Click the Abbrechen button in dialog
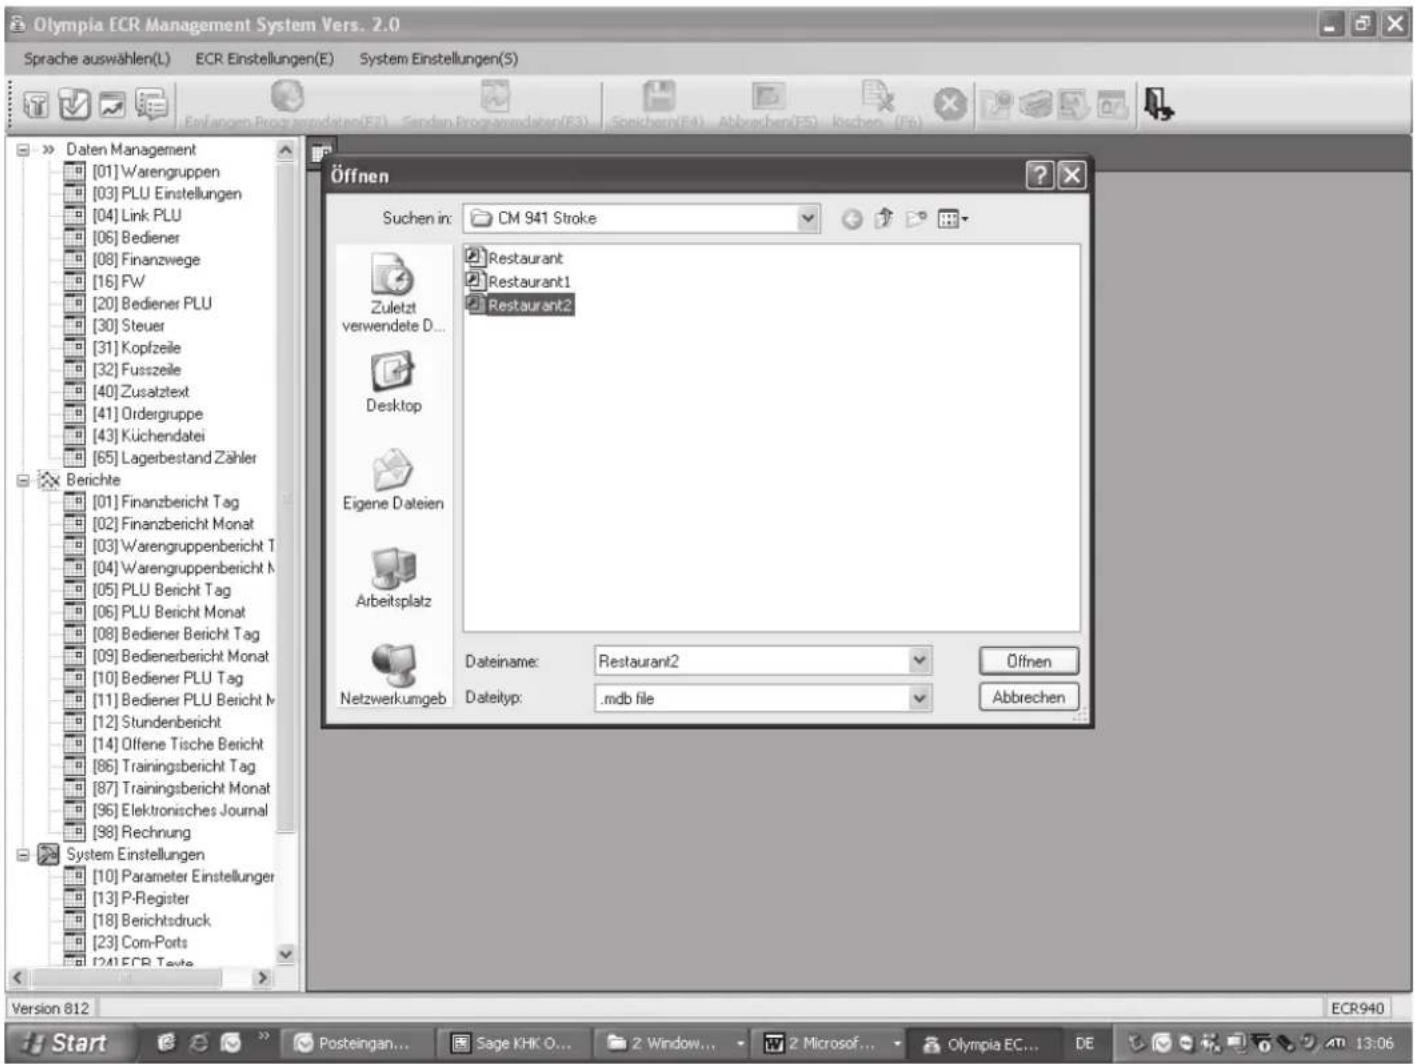1415x1064 pixels. [1028, 698]
